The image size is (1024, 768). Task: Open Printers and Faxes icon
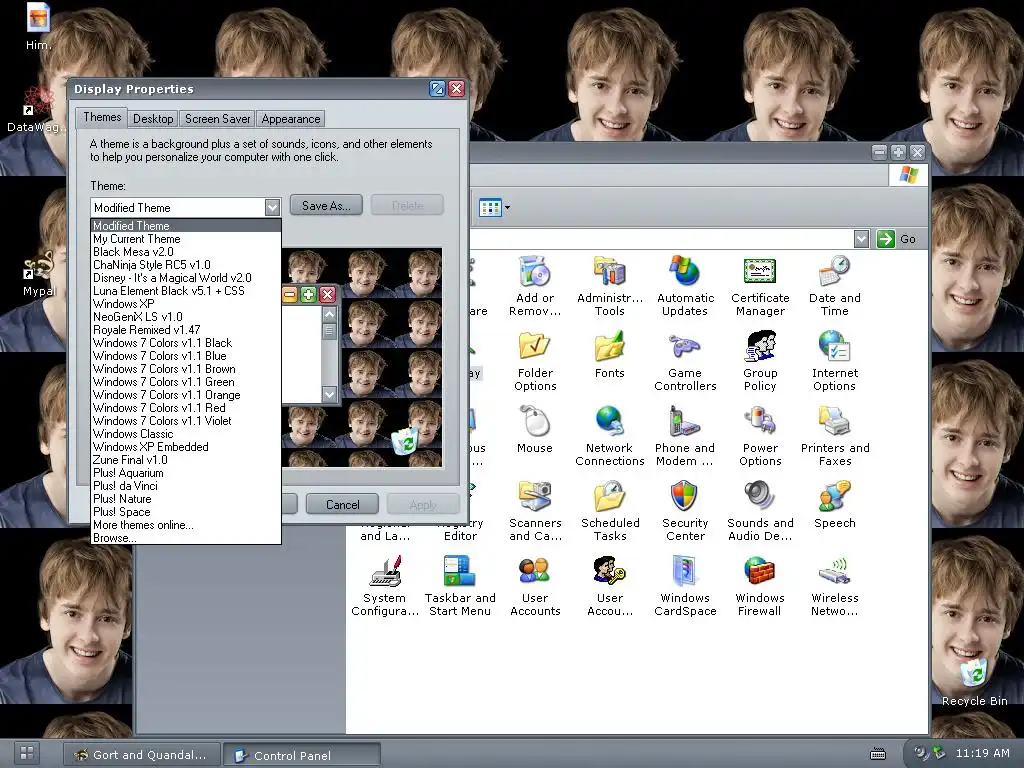coord(834,422)
